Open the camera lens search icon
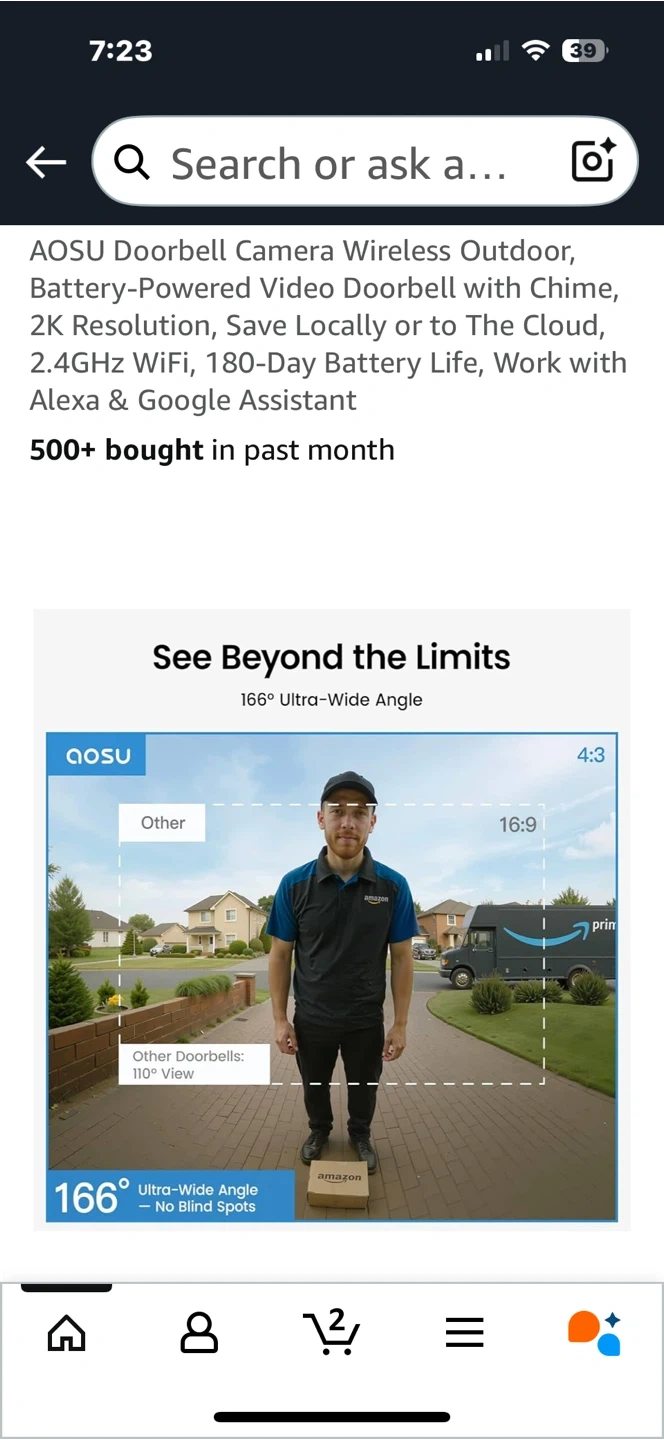The width and height of the screenshot is (664, 1440). (592, 161)
